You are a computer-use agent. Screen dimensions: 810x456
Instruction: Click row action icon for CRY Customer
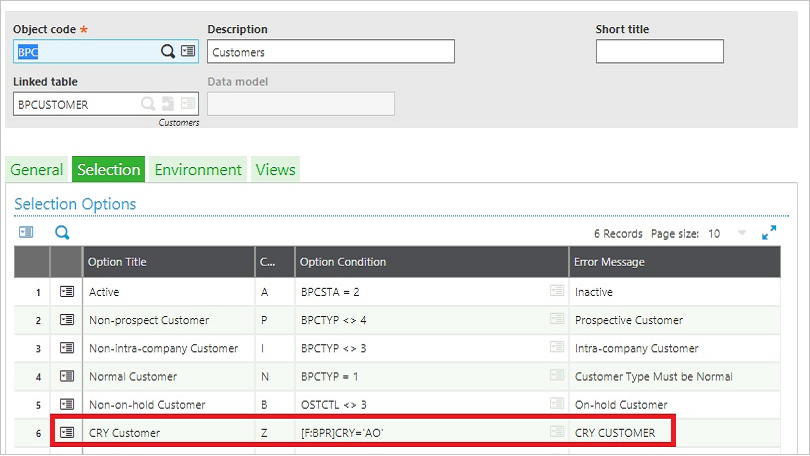(67, 432)
